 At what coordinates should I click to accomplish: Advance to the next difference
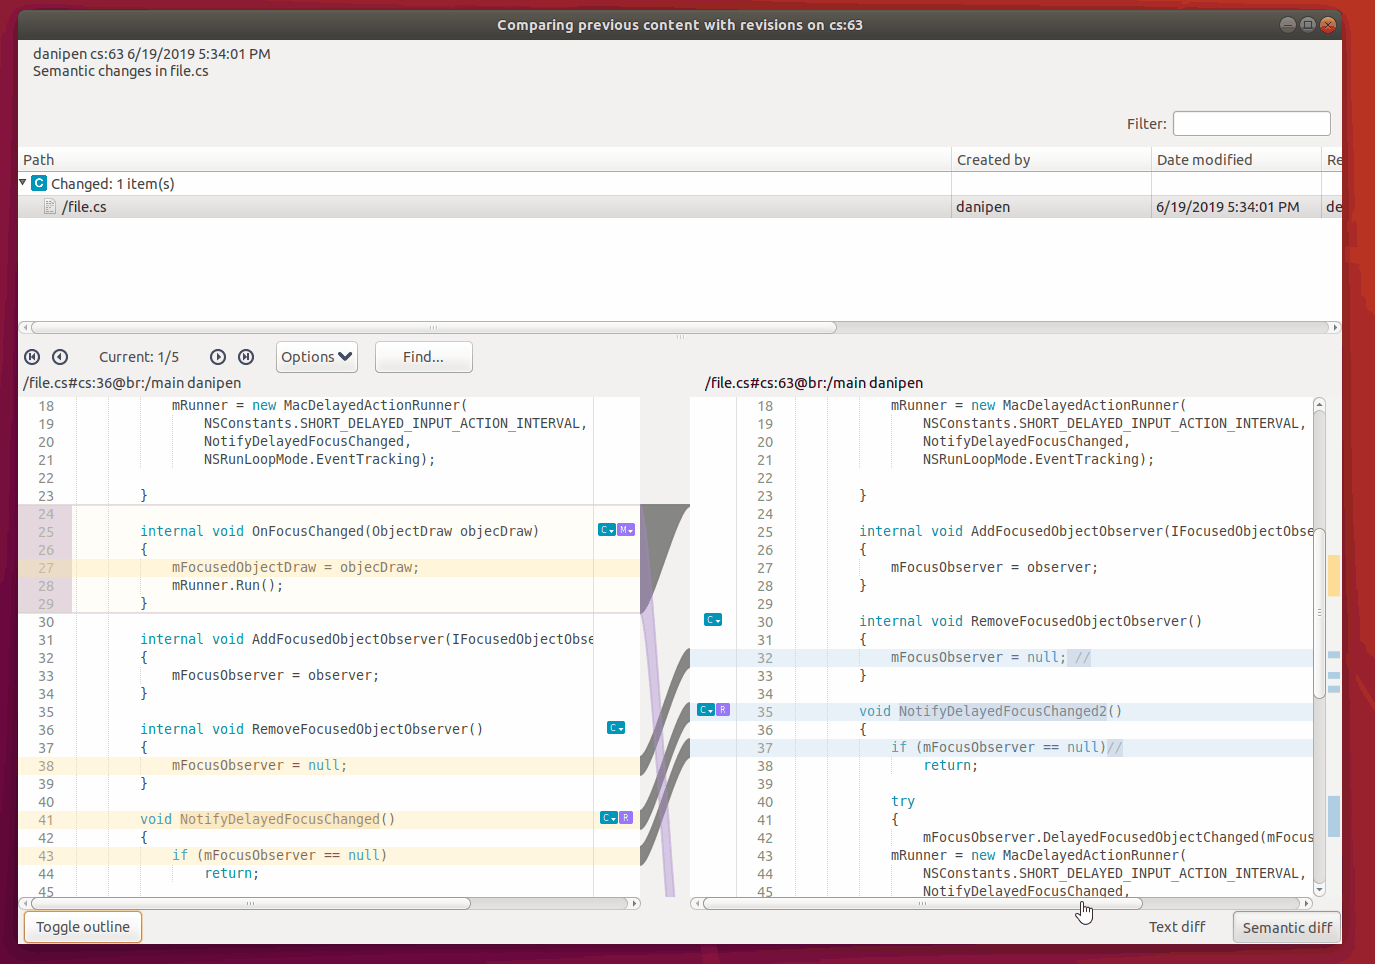(x=217, y=357)
